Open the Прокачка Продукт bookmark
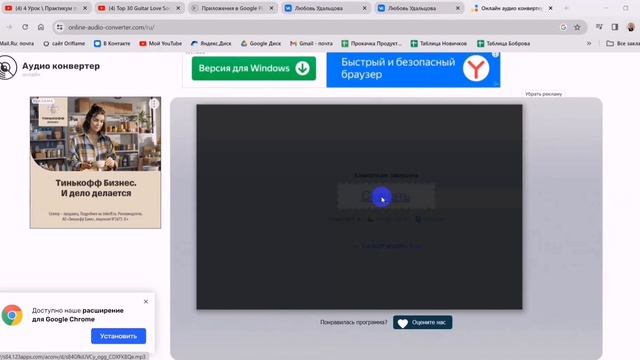 [x=372, y=43]
